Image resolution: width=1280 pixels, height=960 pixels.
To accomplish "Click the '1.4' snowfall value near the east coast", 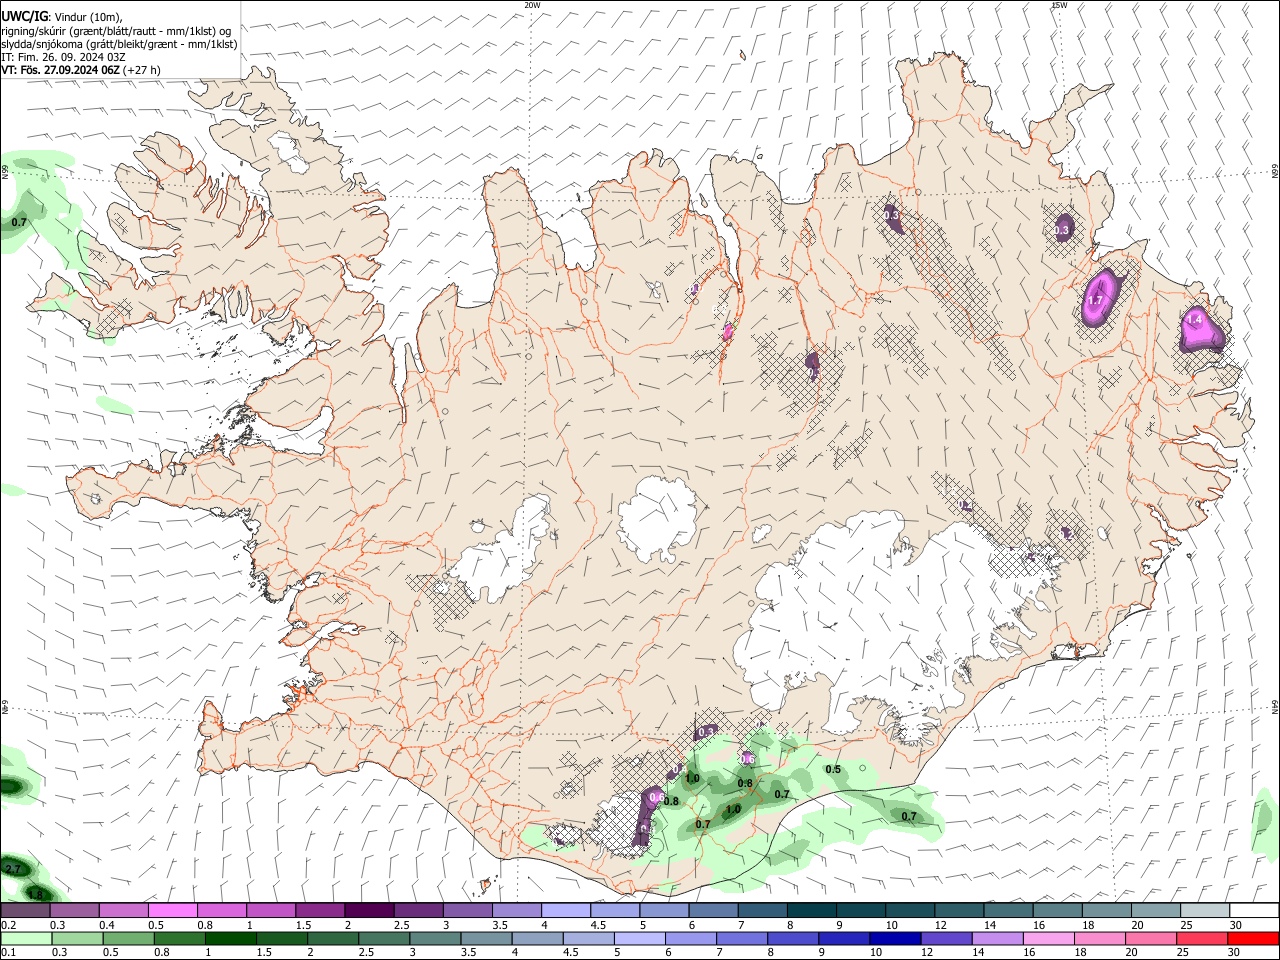I will (x=1193, y=320).
